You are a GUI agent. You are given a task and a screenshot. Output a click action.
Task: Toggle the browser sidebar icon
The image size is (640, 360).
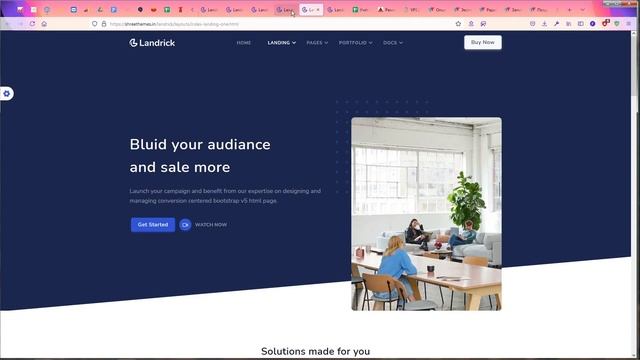pyautogui.click(x=580, y=24)
